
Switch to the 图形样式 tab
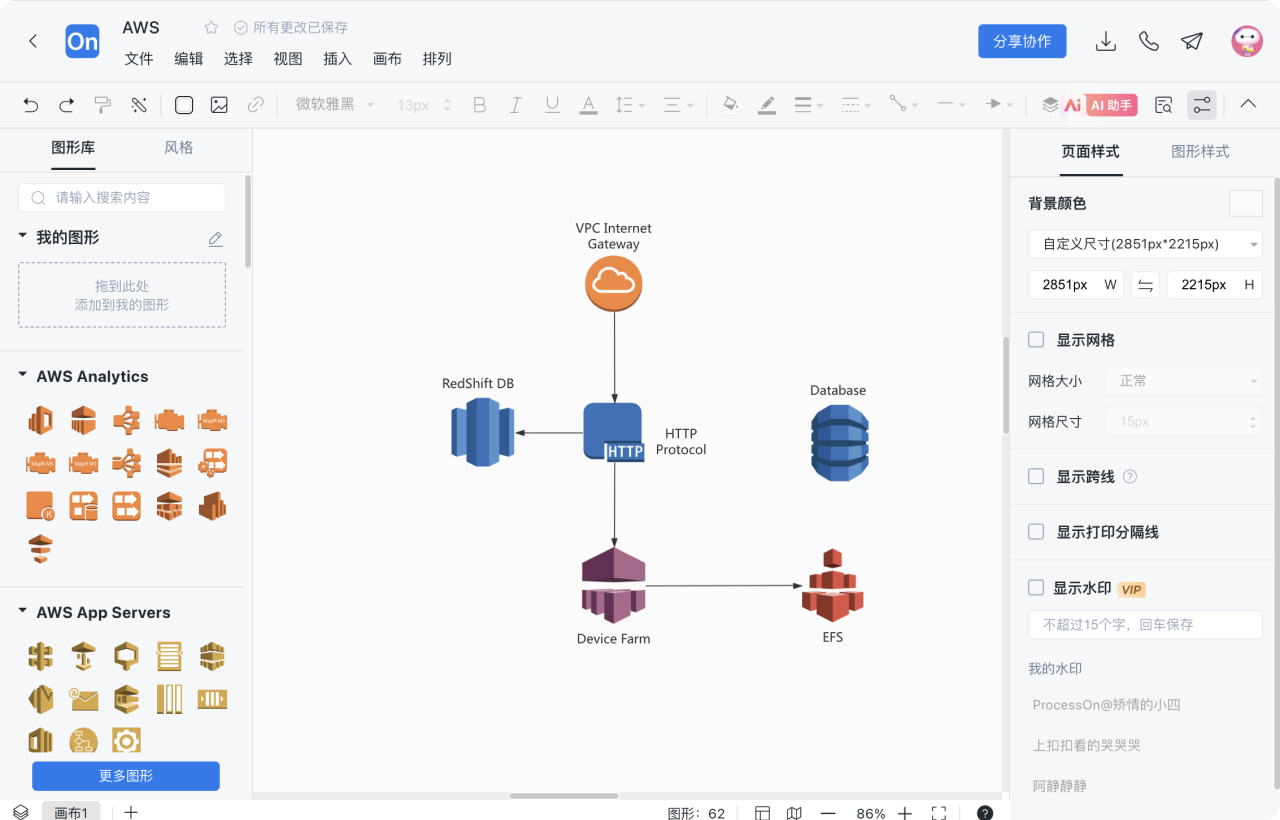pos(1200,152)
